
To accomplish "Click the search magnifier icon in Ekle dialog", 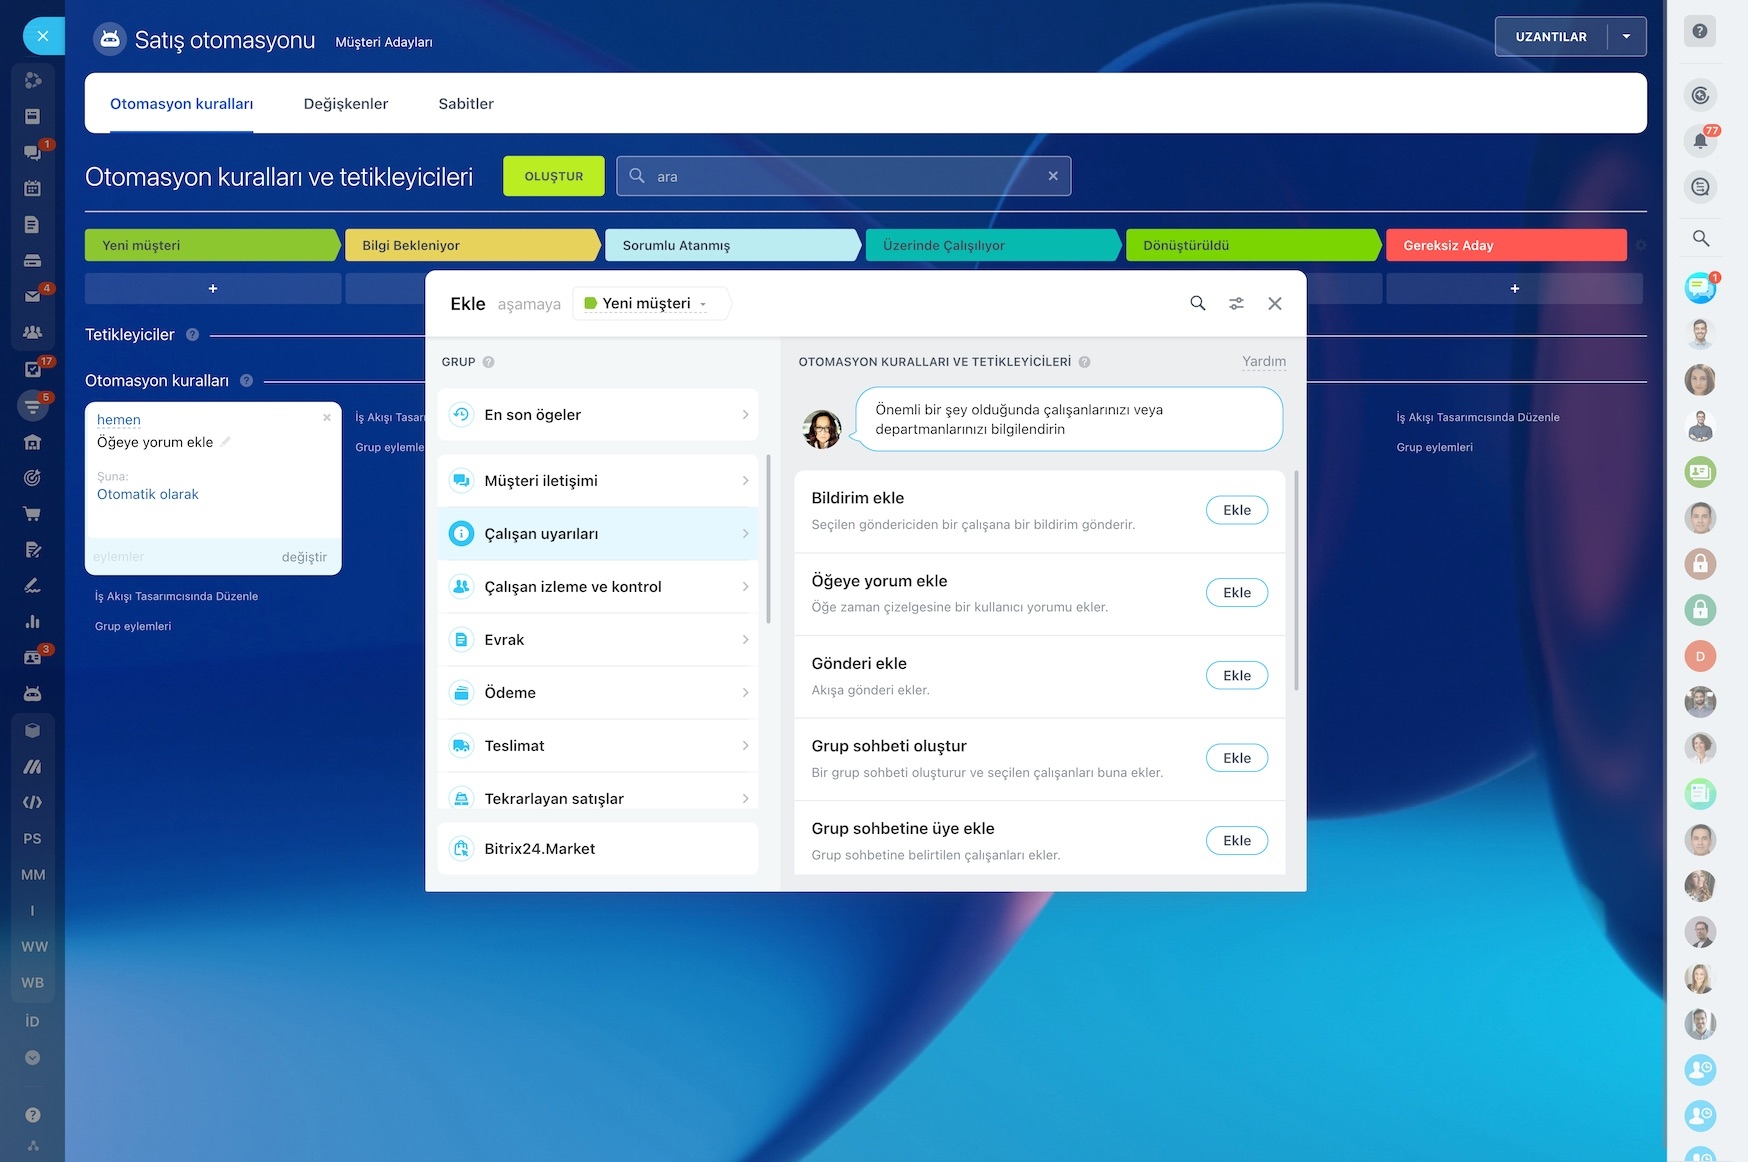I will 1197,303.
